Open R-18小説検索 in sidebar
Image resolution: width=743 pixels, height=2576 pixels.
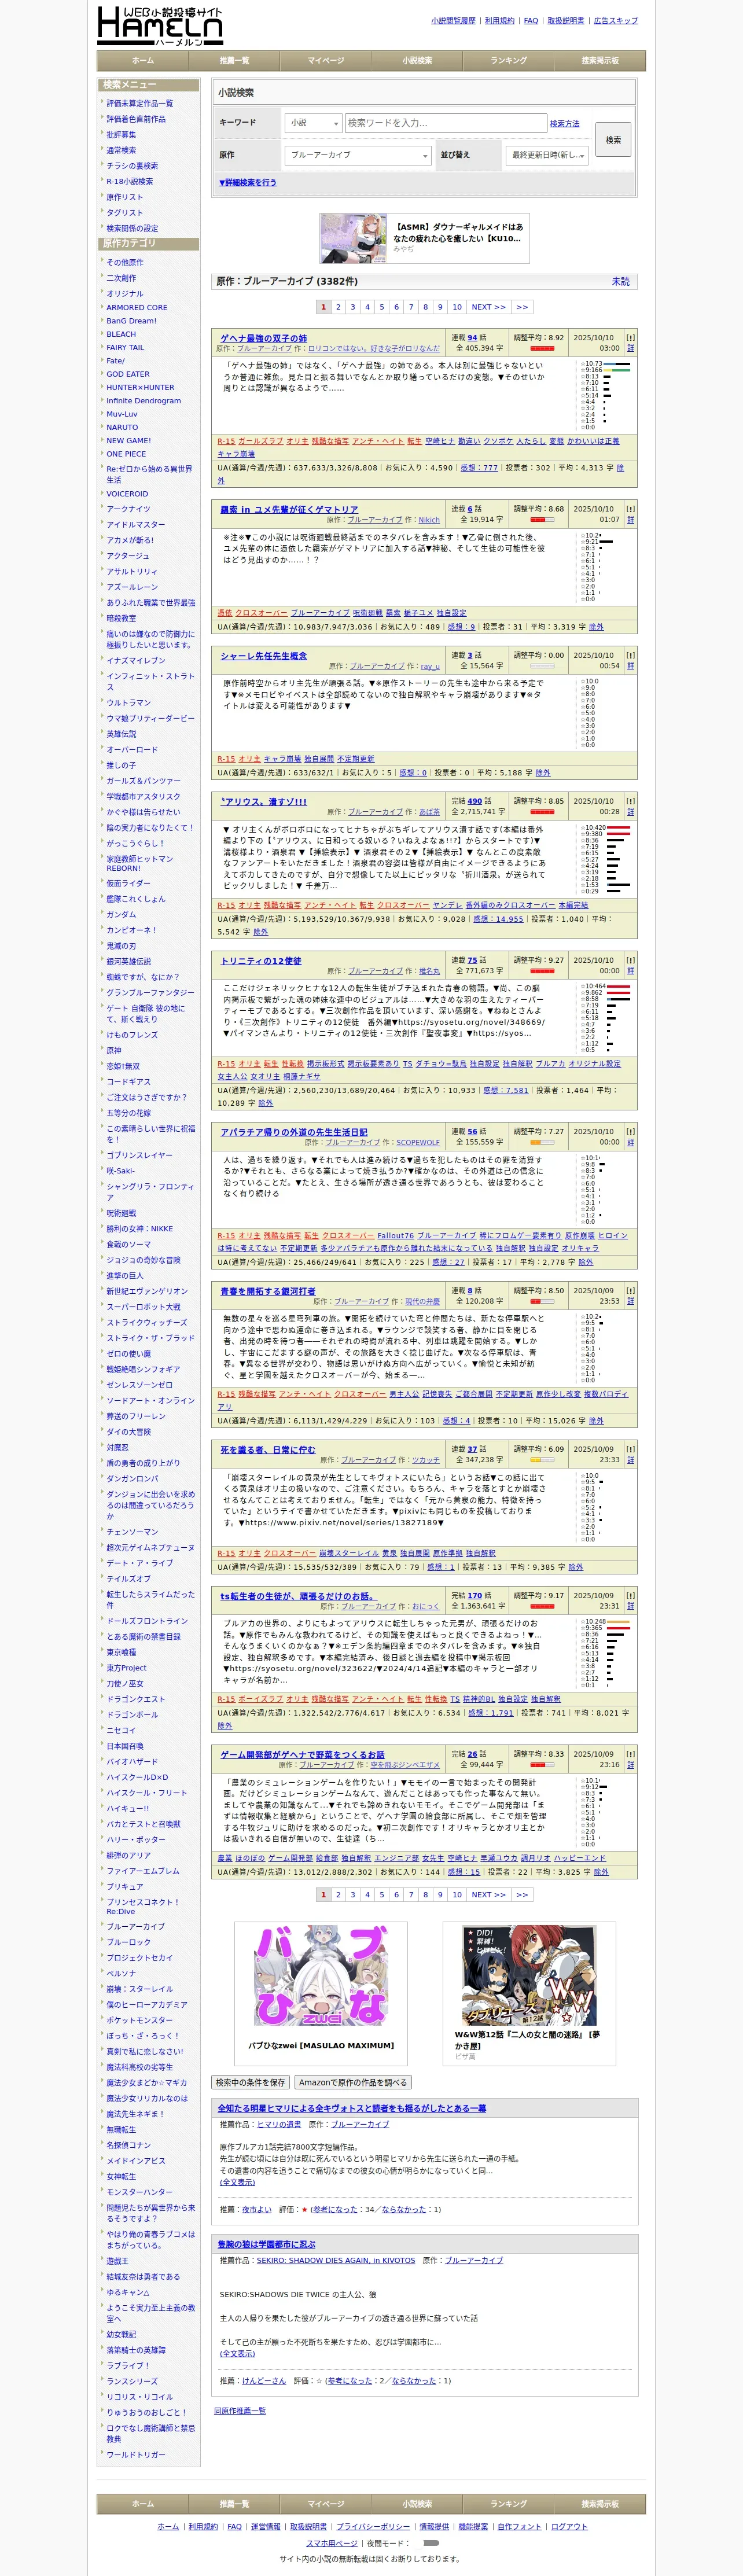tap(130, 181)
